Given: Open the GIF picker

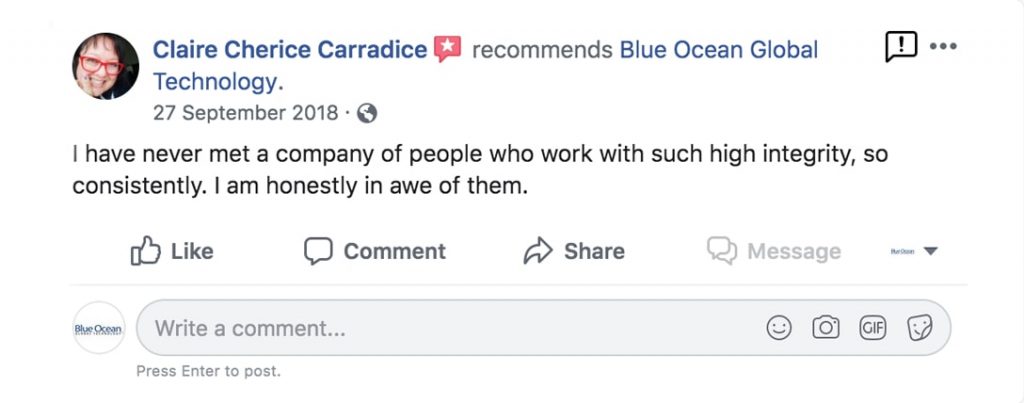Looking at the screenshot, I should pyautogui.click(x=873, y=327).
